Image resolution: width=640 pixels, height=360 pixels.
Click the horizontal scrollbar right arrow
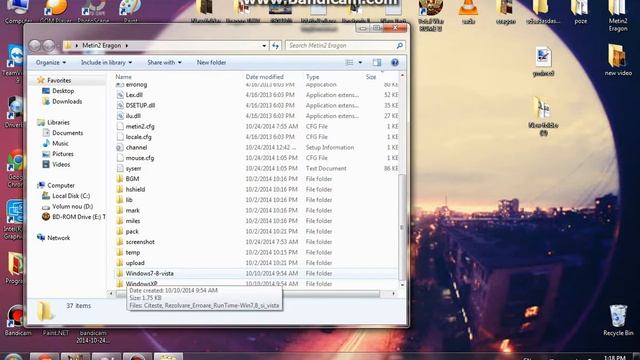pyautogui.click(x=393, y=293)
